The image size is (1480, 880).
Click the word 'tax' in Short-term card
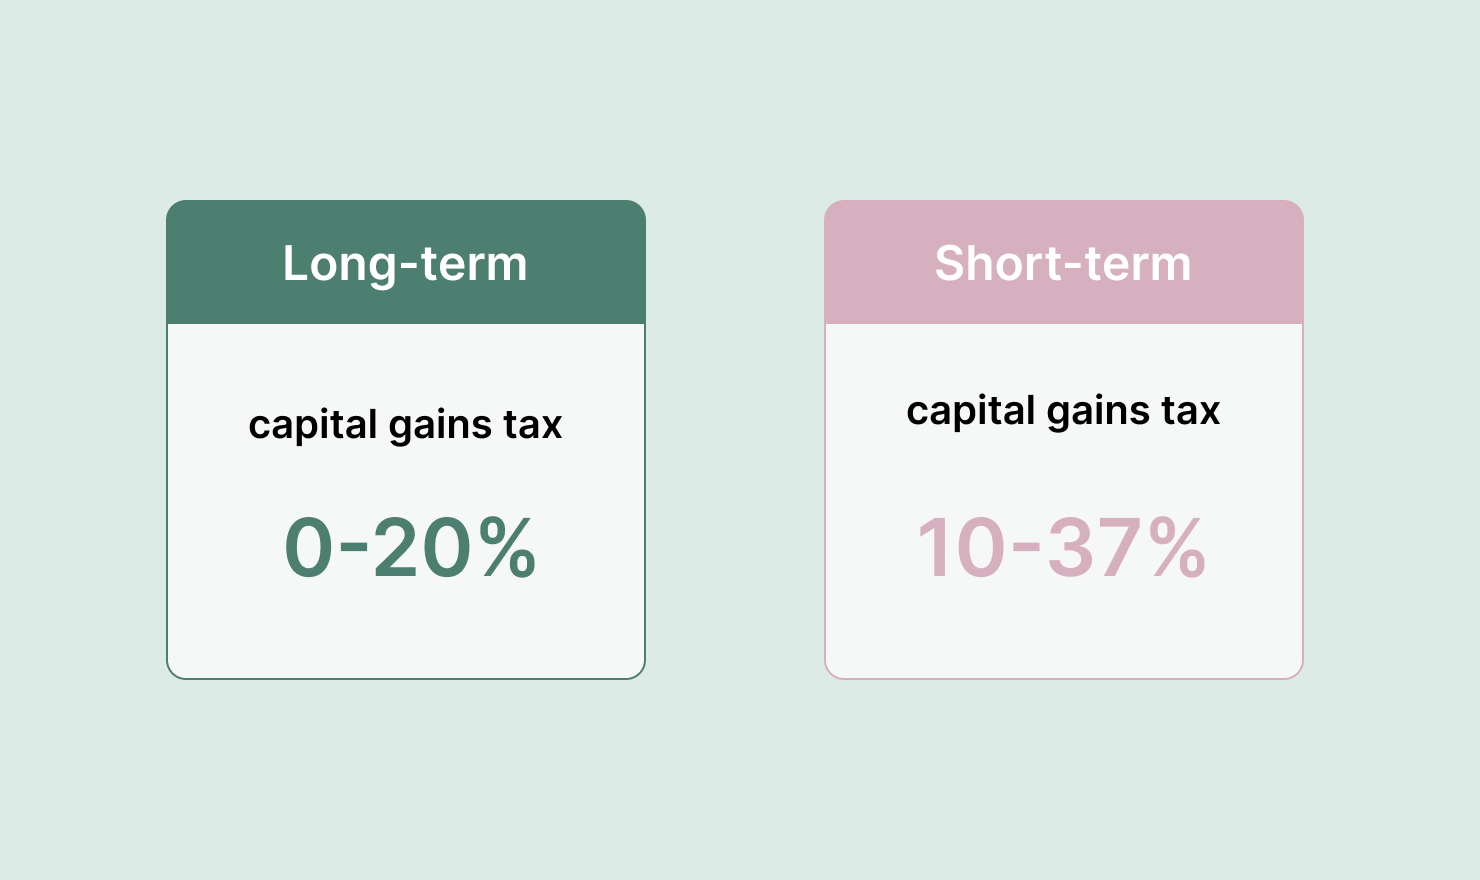click(1191, 411)
